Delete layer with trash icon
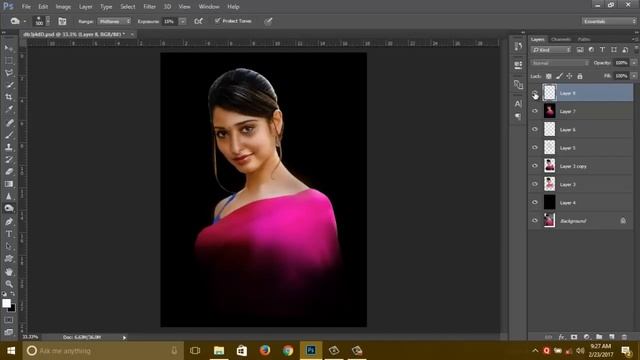 click(x=624, y=337)
